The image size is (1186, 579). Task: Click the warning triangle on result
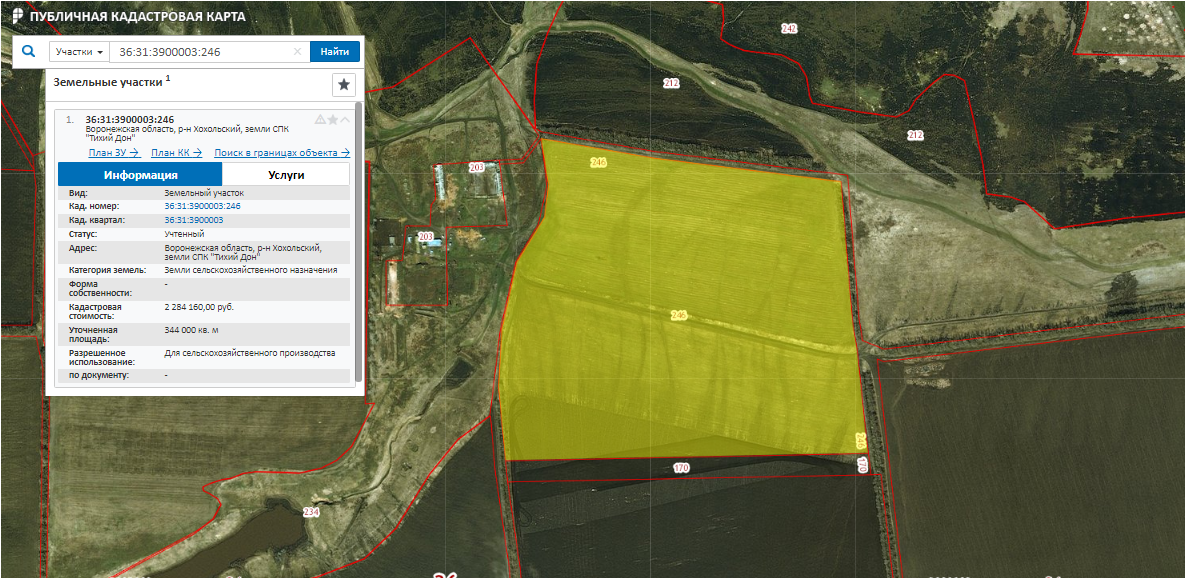[320, 119]
